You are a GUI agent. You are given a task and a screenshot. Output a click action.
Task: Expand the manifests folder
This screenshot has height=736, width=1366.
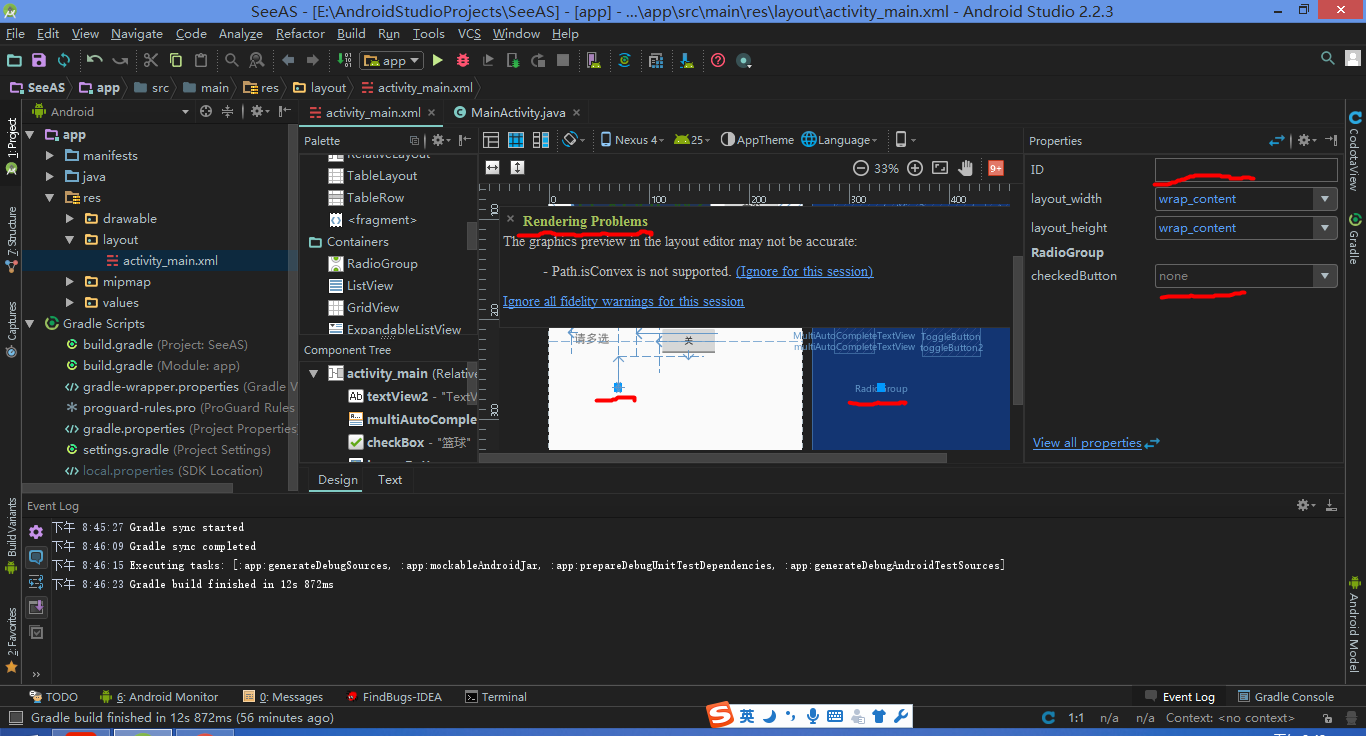pos(50,156)
